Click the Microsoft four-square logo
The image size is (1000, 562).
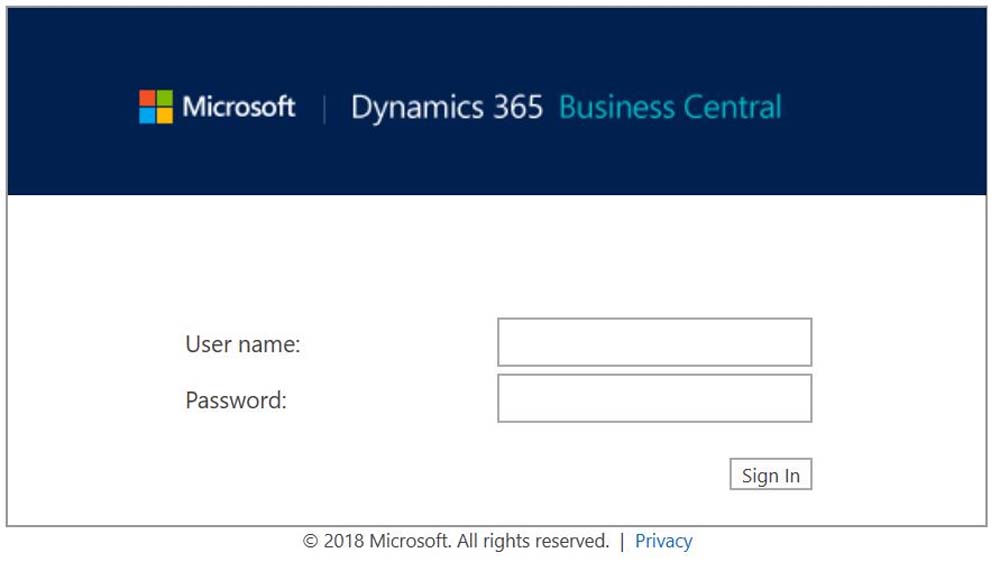coord(156,107)
